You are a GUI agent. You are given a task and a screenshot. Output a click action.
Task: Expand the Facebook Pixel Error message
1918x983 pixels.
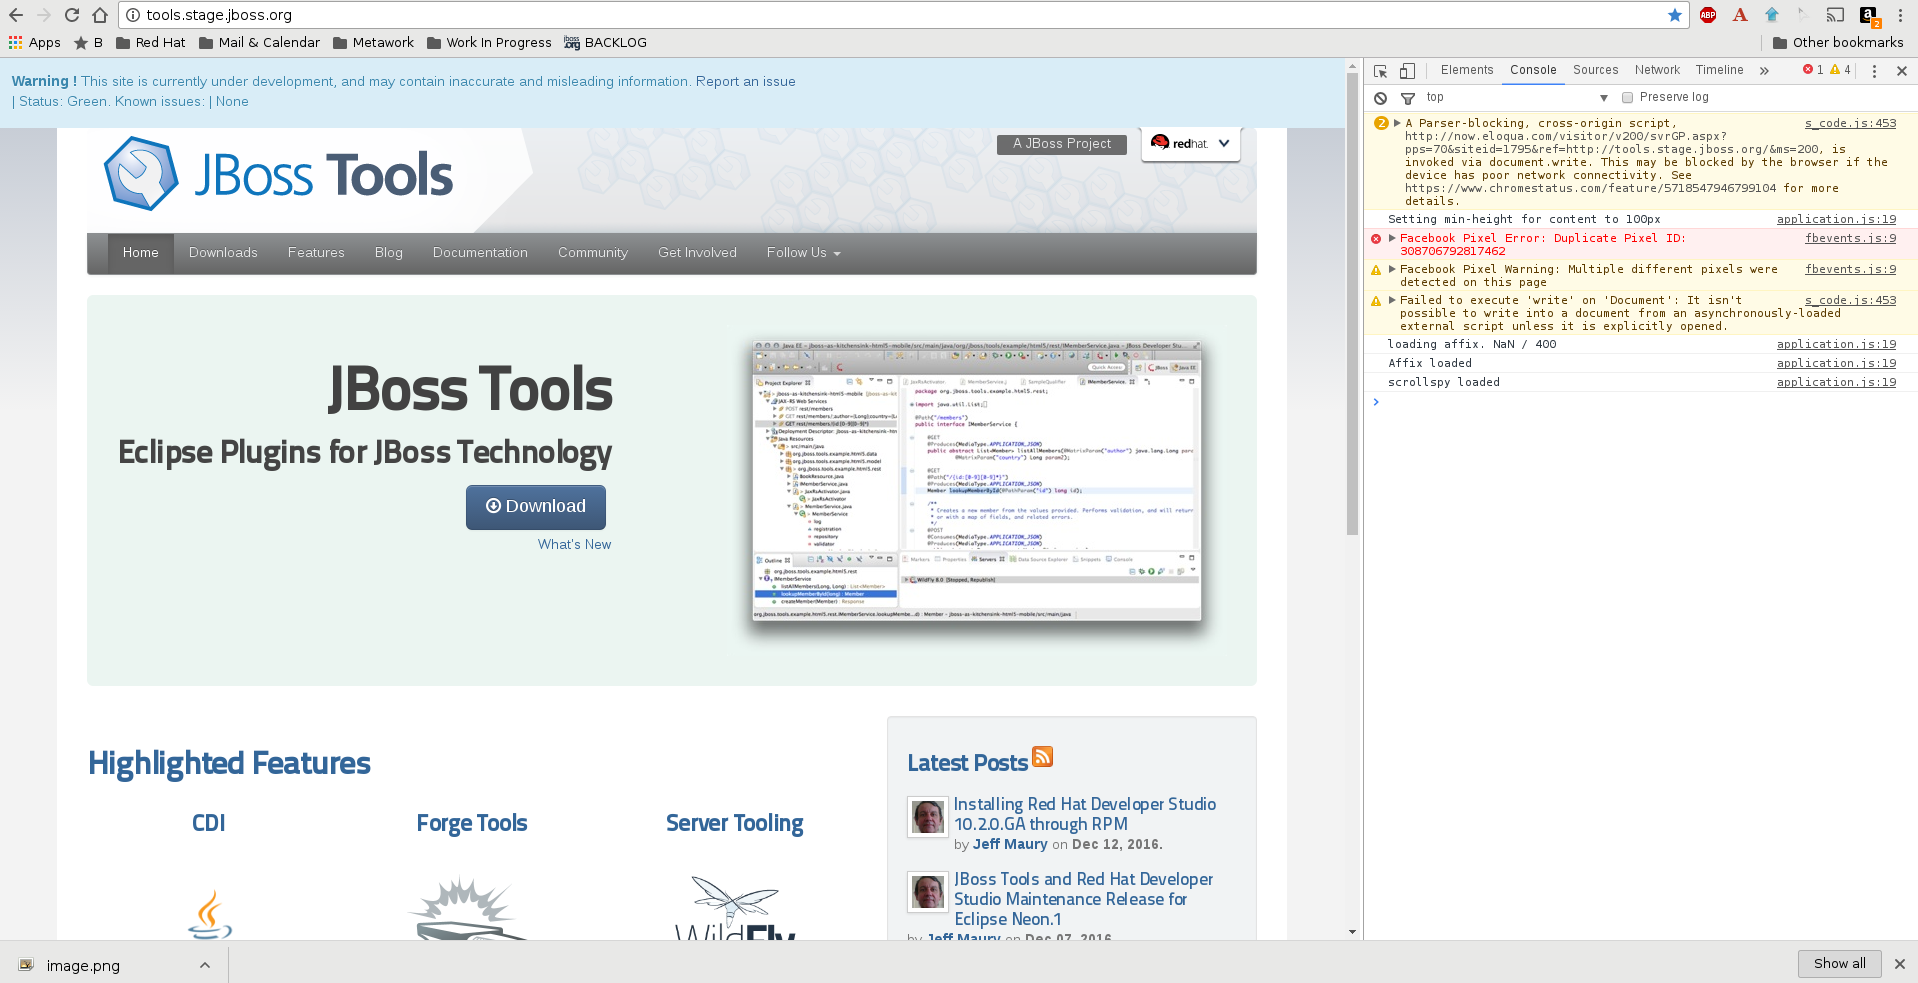tap(1392, 238)
